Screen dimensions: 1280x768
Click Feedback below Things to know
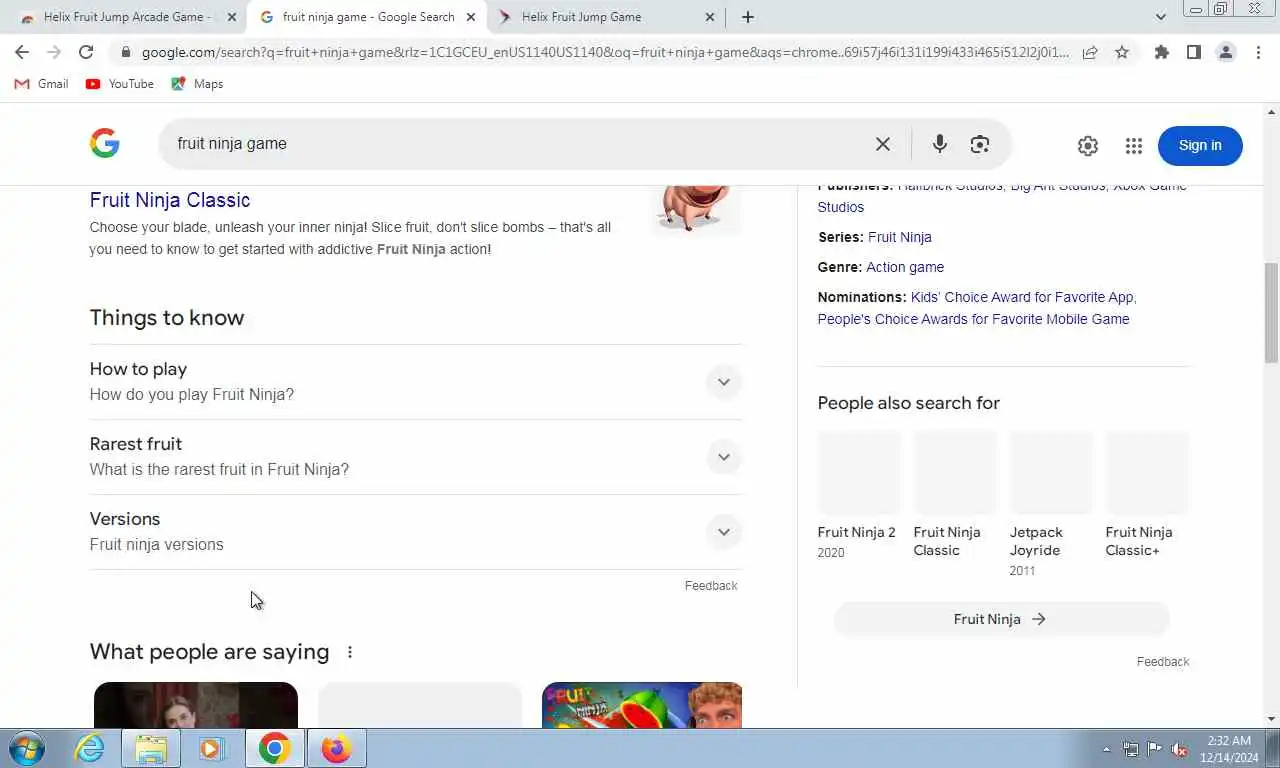[711, 586]
